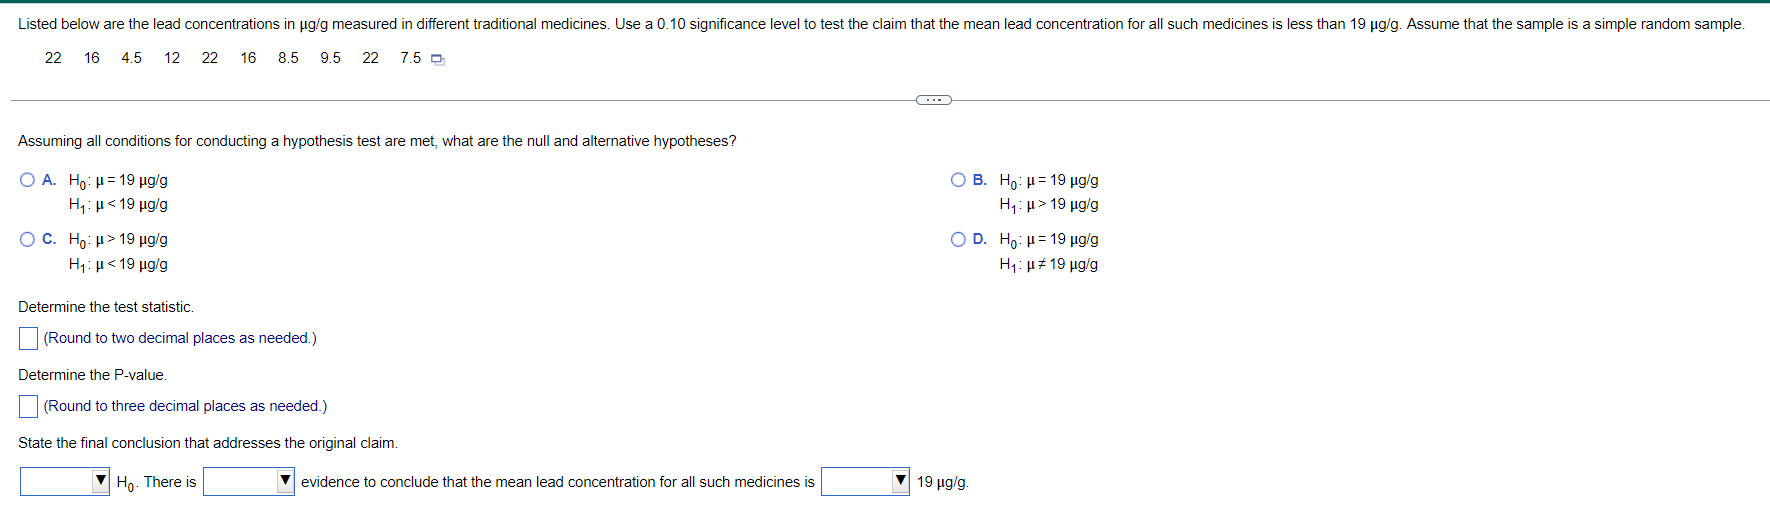Focus the P-value answer box
The image size is (1770, 515).
[29, 406]
